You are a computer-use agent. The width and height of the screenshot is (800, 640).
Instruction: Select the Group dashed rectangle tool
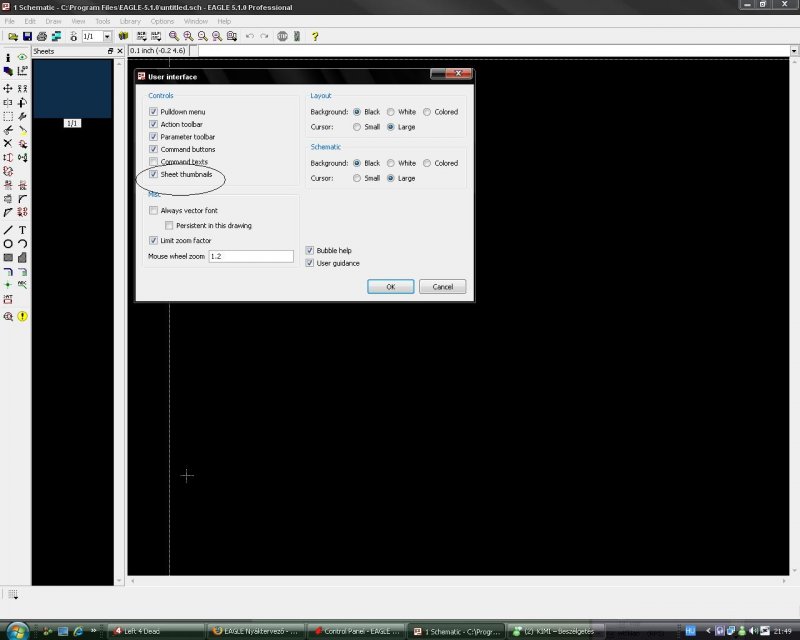click(x=8, y=116)
